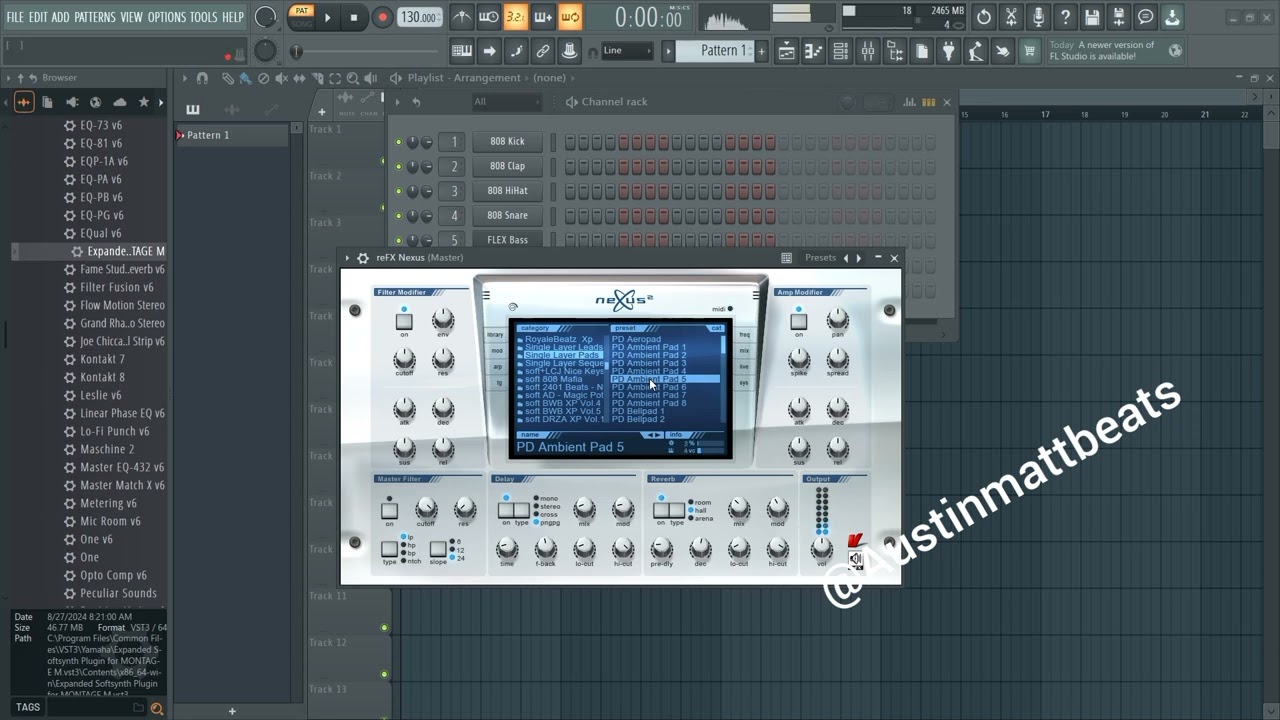
Task: Open the All channel filter dropdown in Channel rack
Action: coord(506,102)
